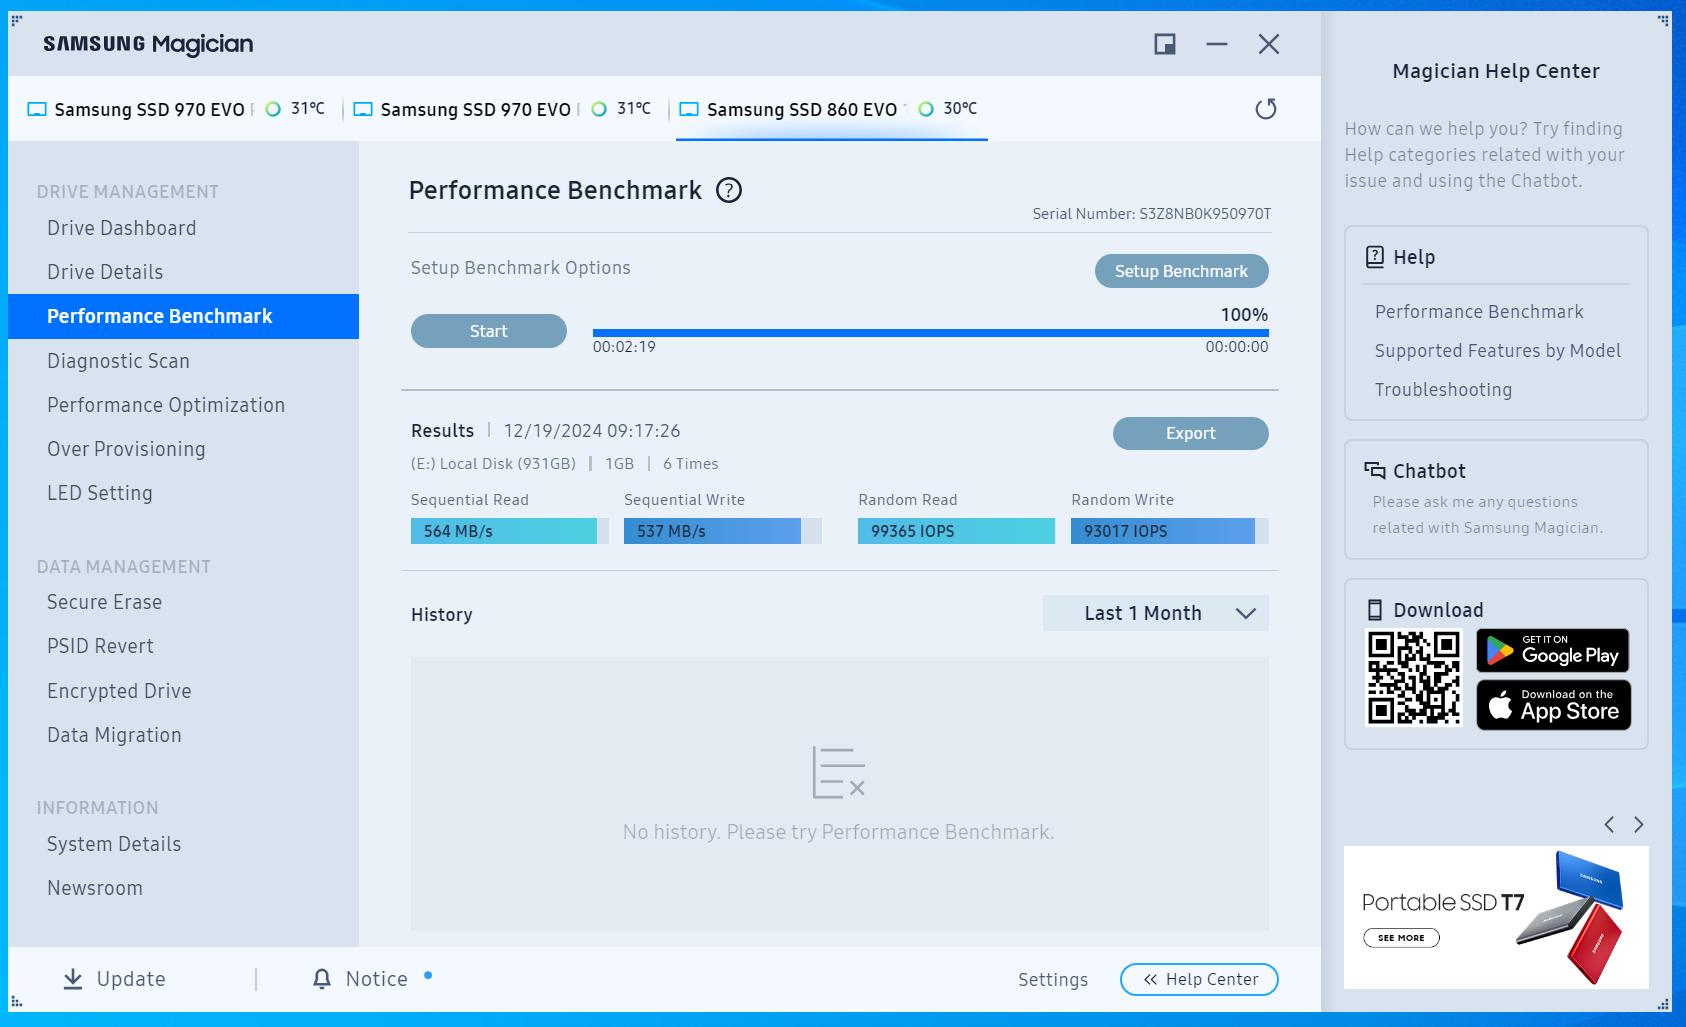Click the empty history list icon
1686x1027 pixels.
[x=838, y=772]
